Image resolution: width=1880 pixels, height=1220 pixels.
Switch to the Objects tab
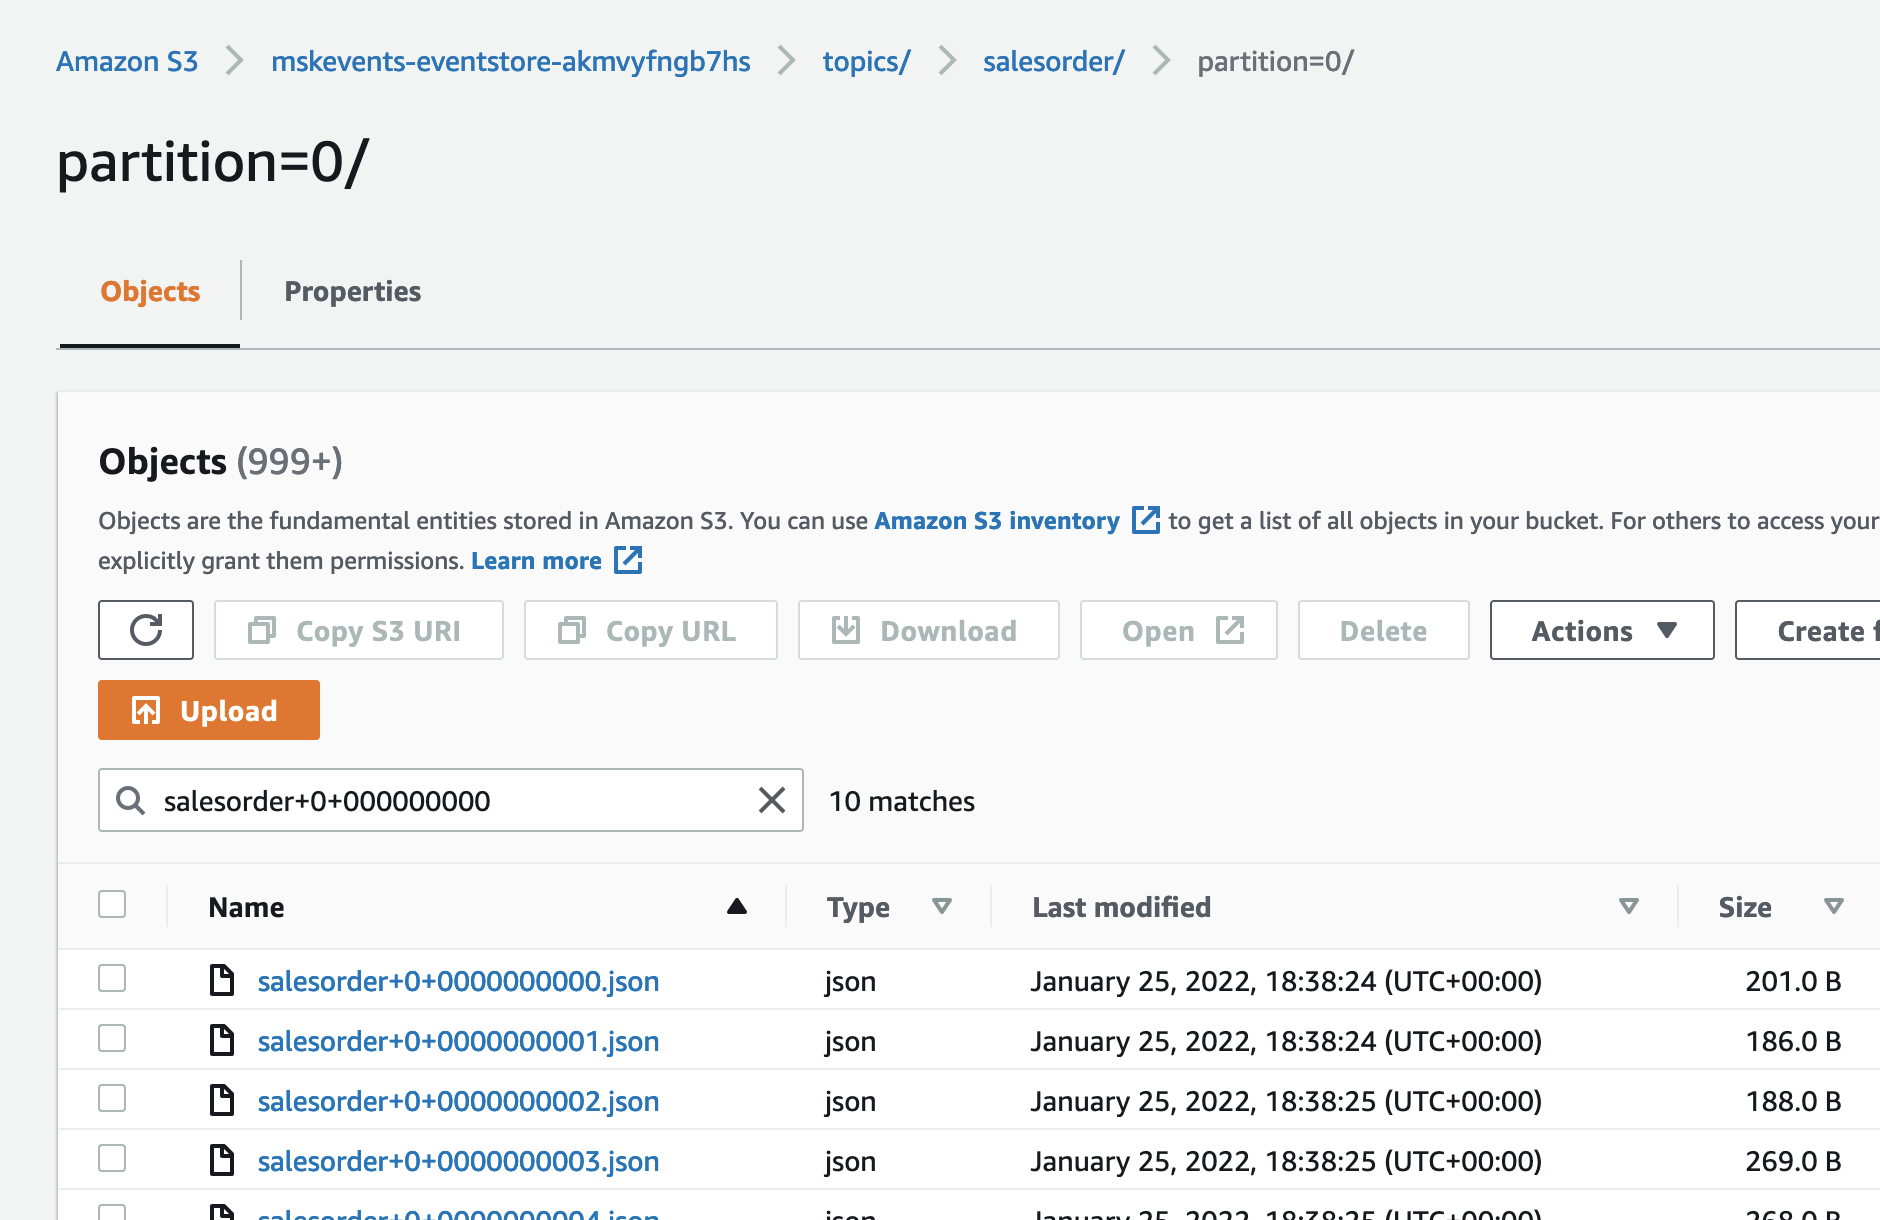(150, 291)
